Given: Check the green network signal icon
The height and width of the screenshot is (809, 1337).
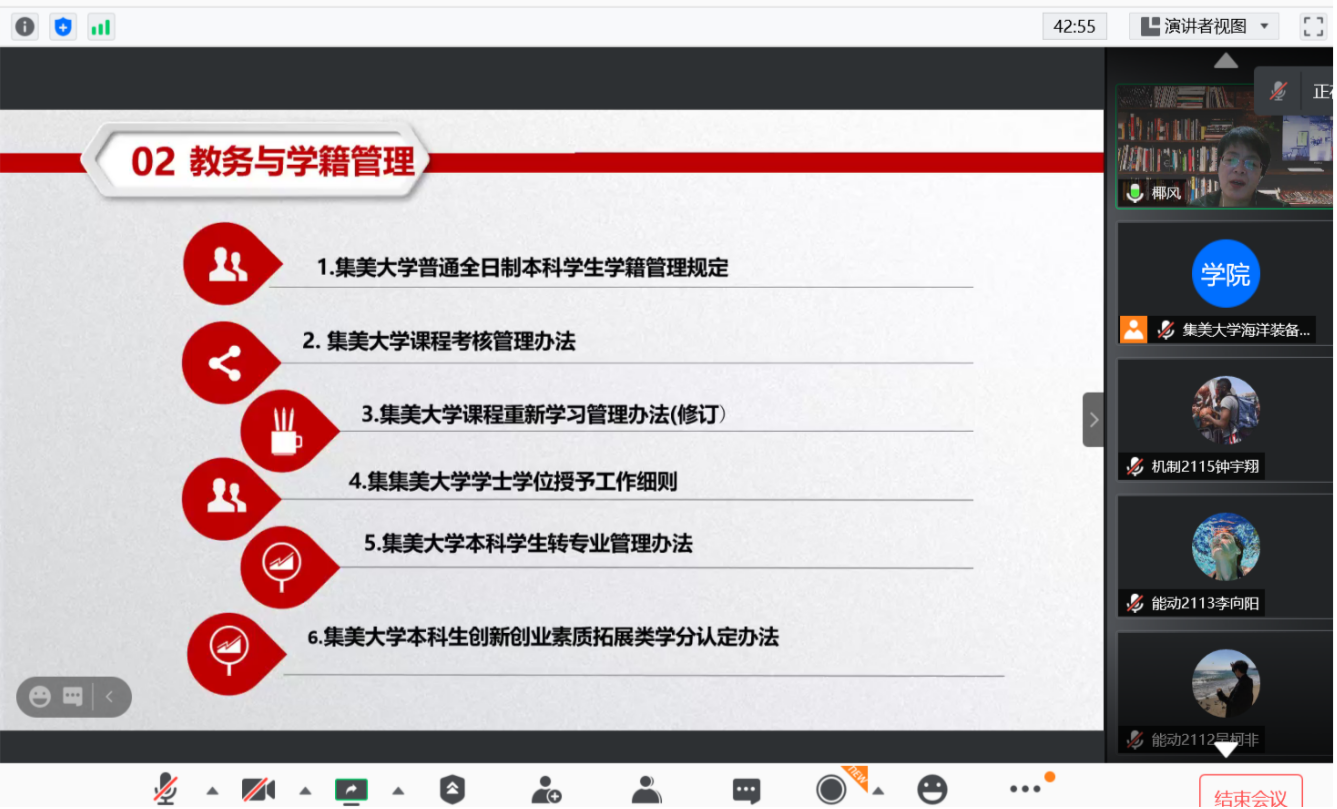Looking at the screenshot, I should coord(101,27).
